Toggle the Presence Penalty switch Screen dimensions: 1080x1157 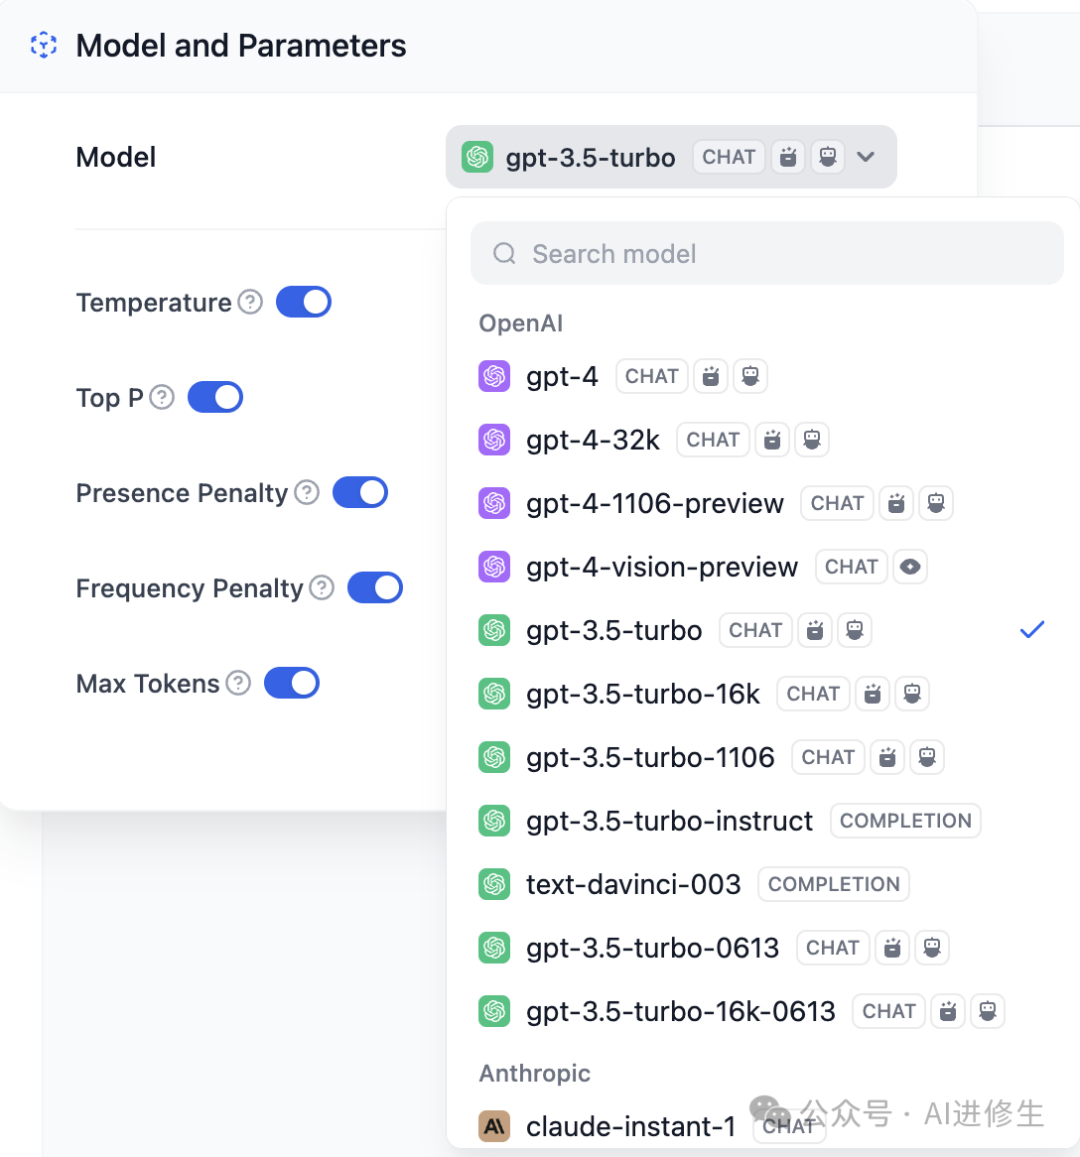tap(360, 492)
